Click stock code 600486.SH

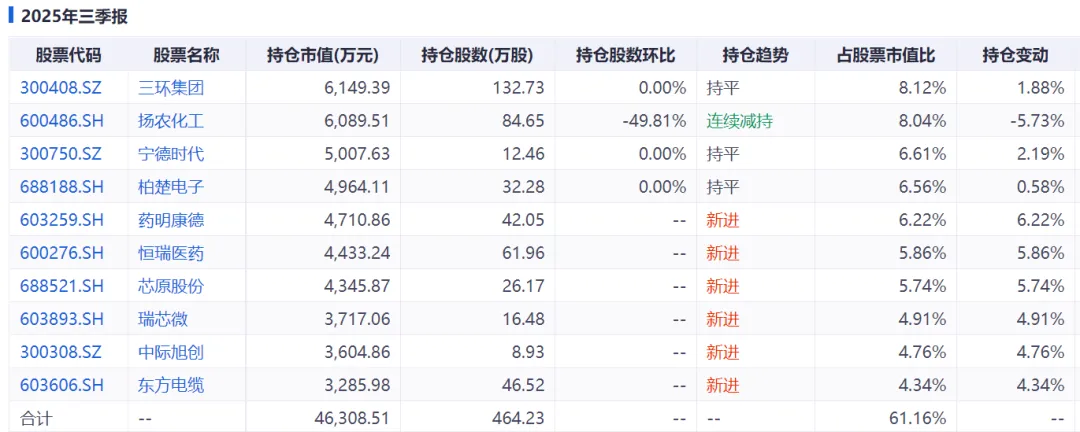click(x=62, y=121)
